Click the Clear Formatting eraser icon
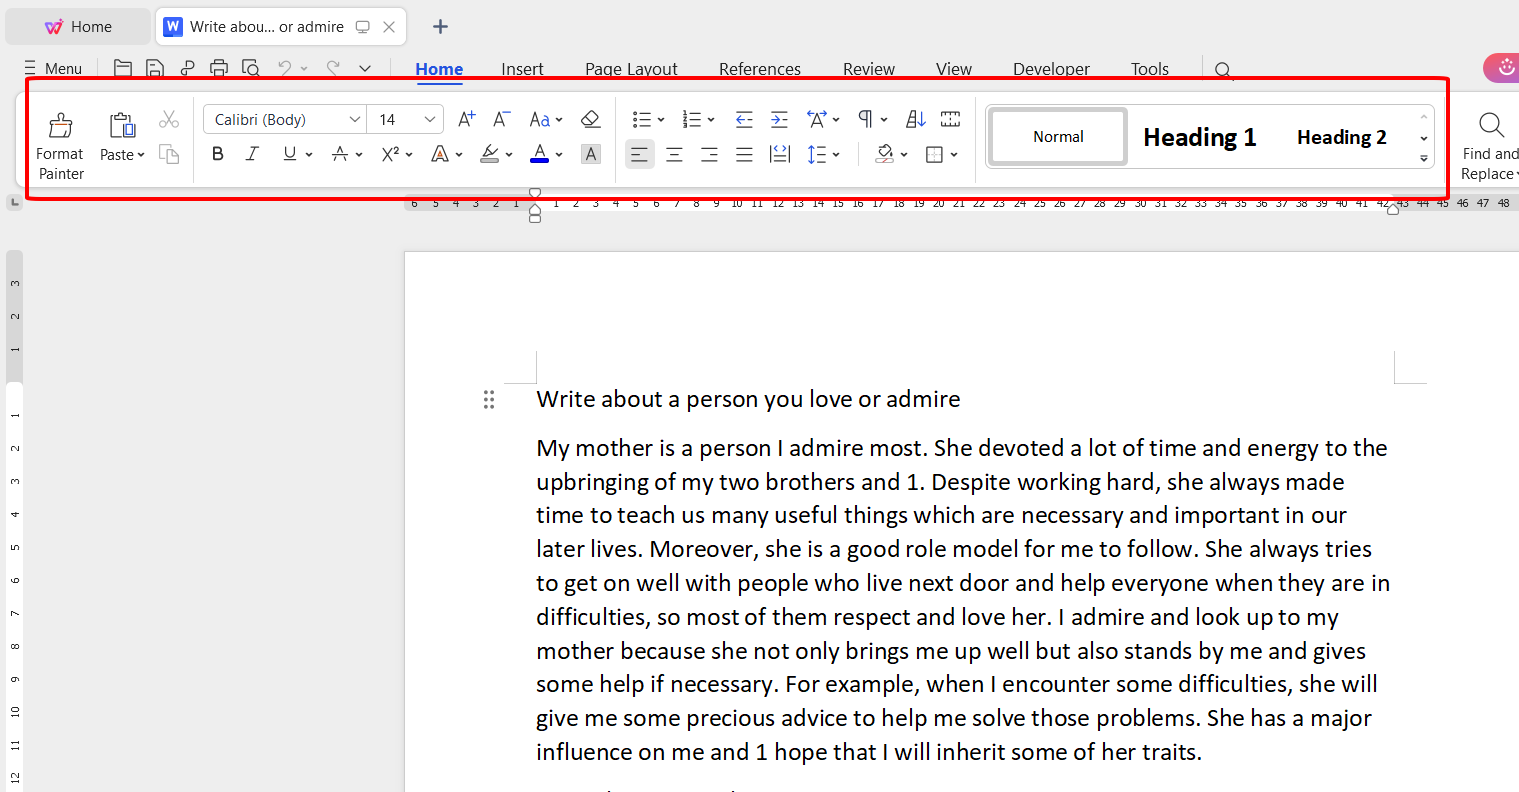 tap(590, 119)
